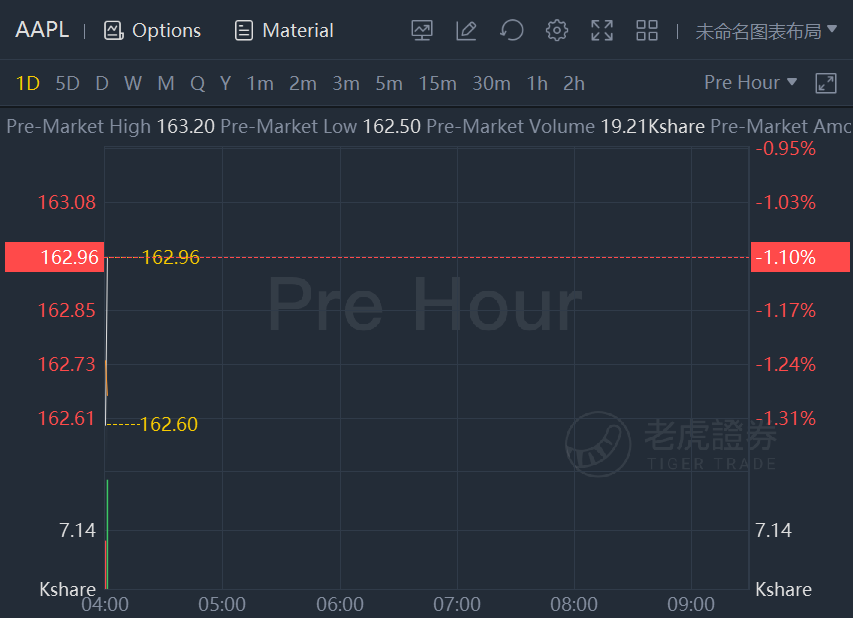Select the drawing pencil edit icon
Screen dimensions: 853x618
[466, 30]
